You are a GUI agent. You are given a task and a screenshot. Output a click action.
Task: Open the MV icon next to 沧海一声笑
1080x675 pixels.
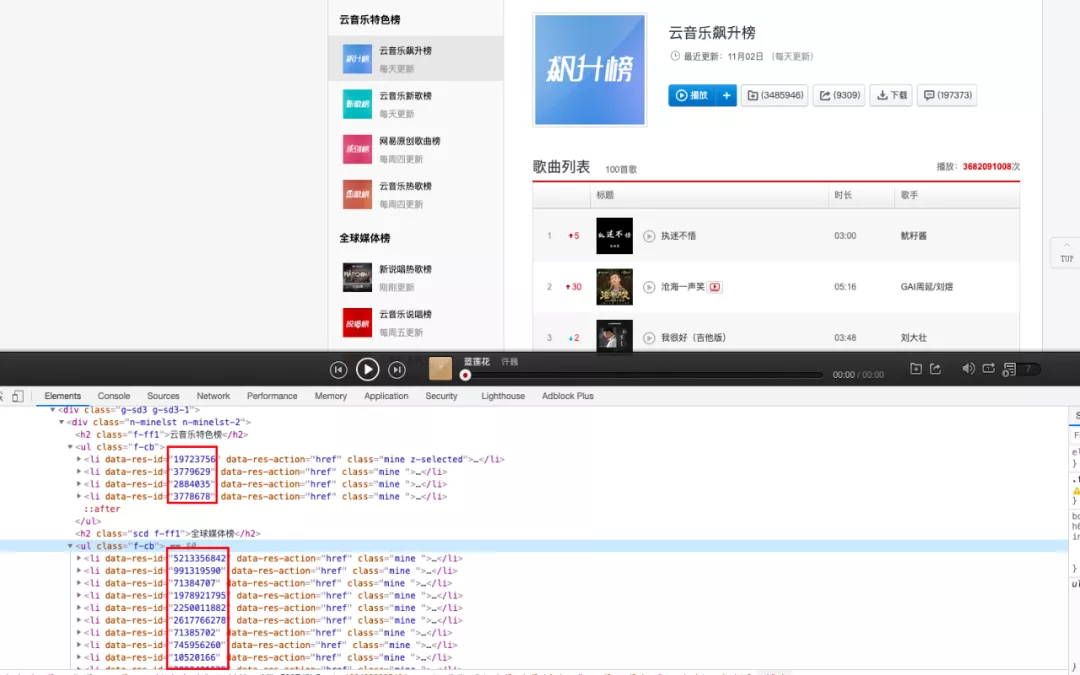[715, 287]
